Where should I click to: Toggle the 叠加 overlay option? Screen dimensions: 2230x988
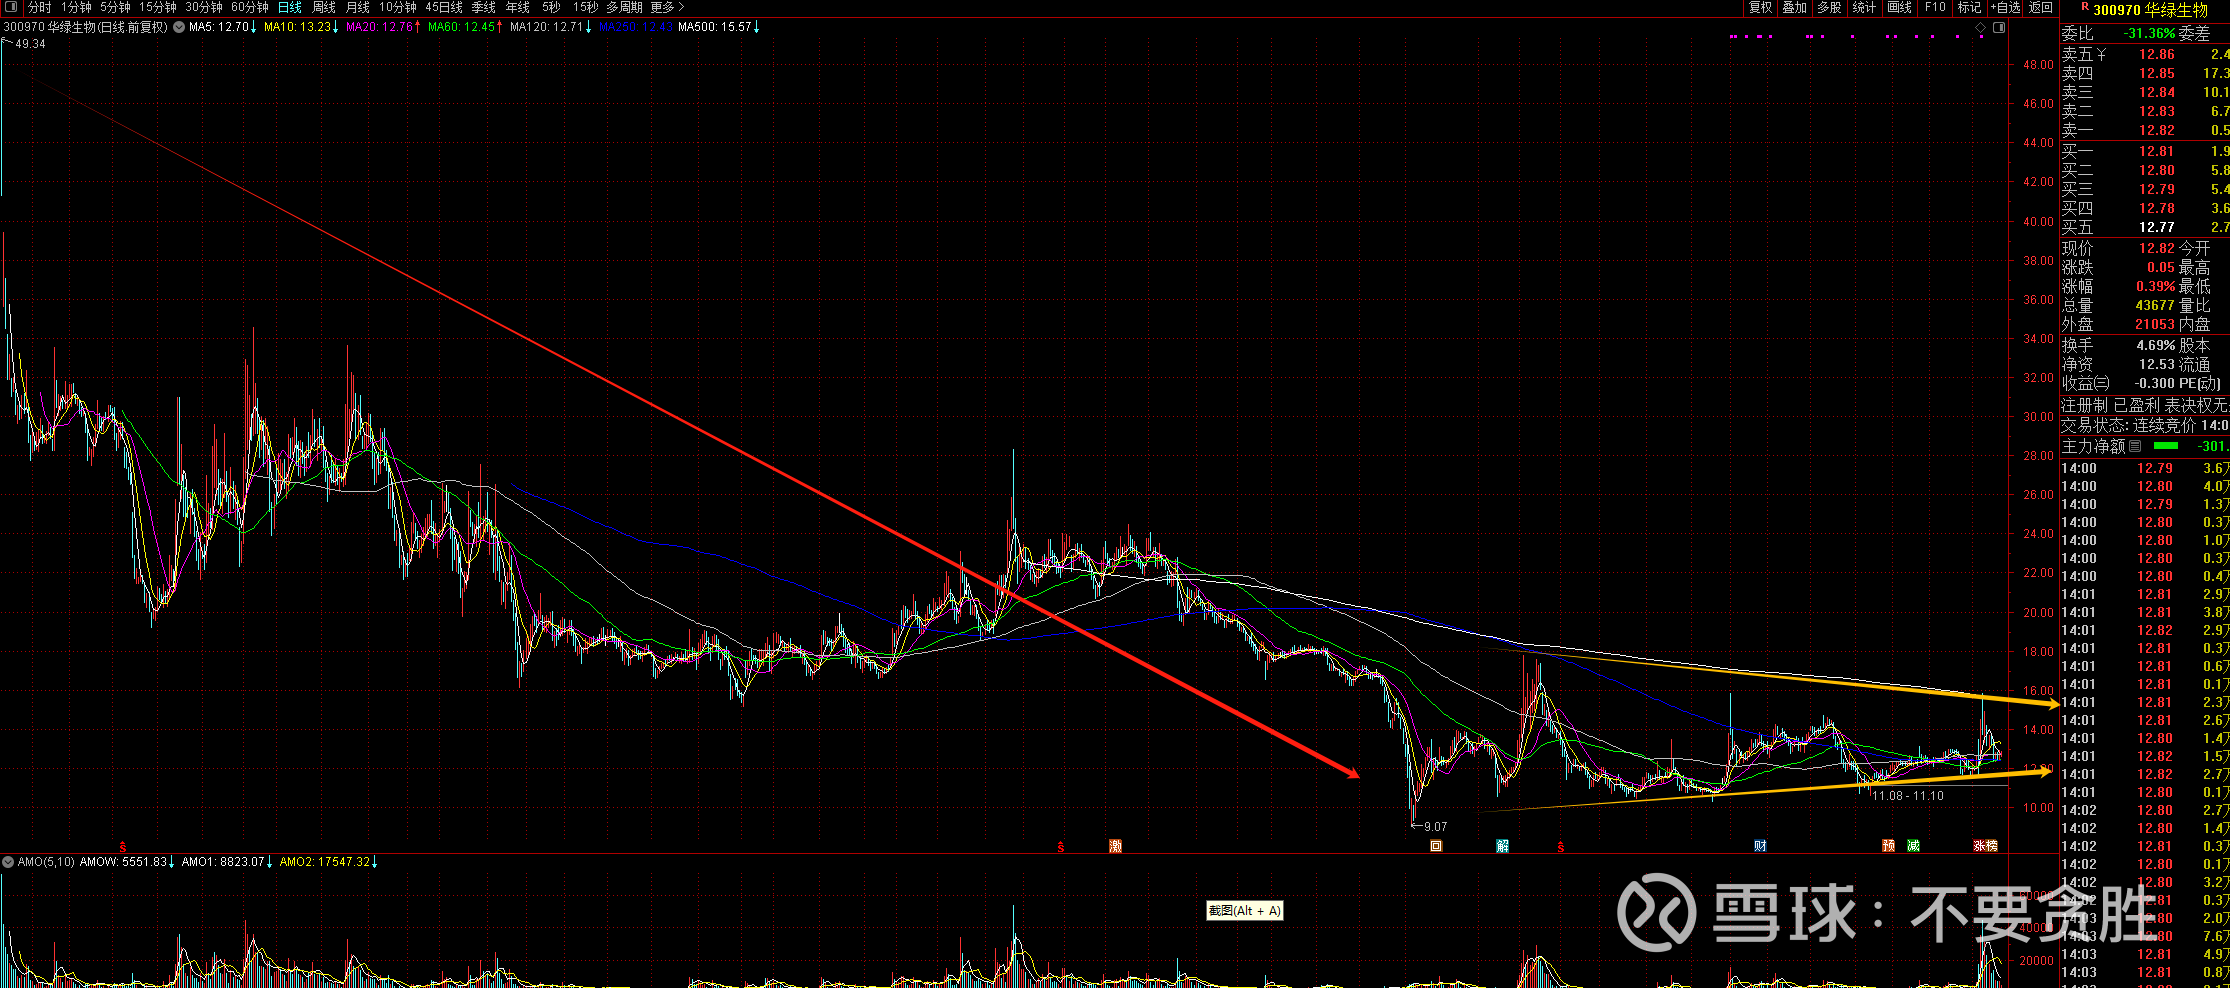(1795, 8)
